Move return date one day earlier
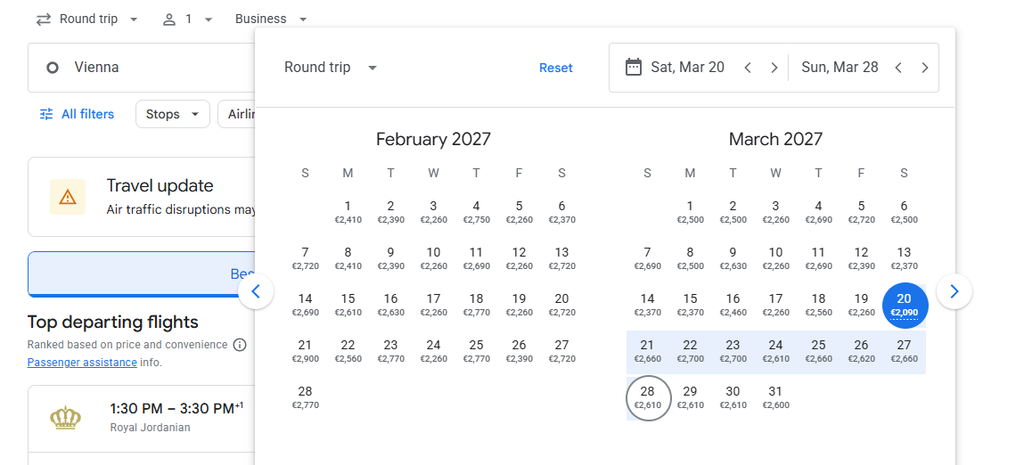 click(899, 67)
